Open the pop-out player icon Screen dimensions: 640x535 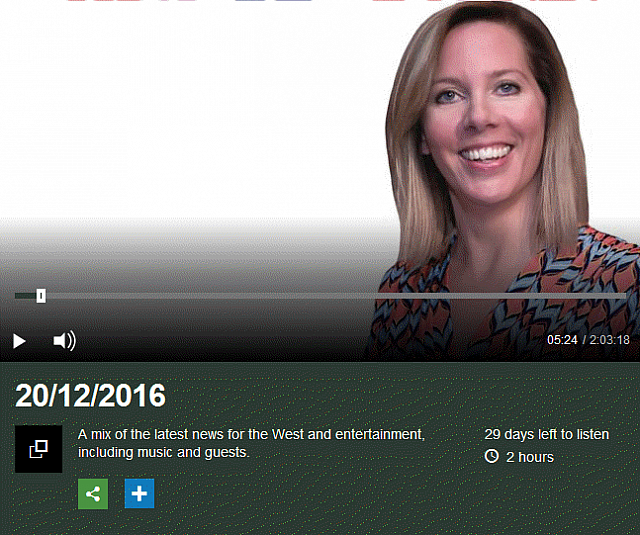(39, 449)
